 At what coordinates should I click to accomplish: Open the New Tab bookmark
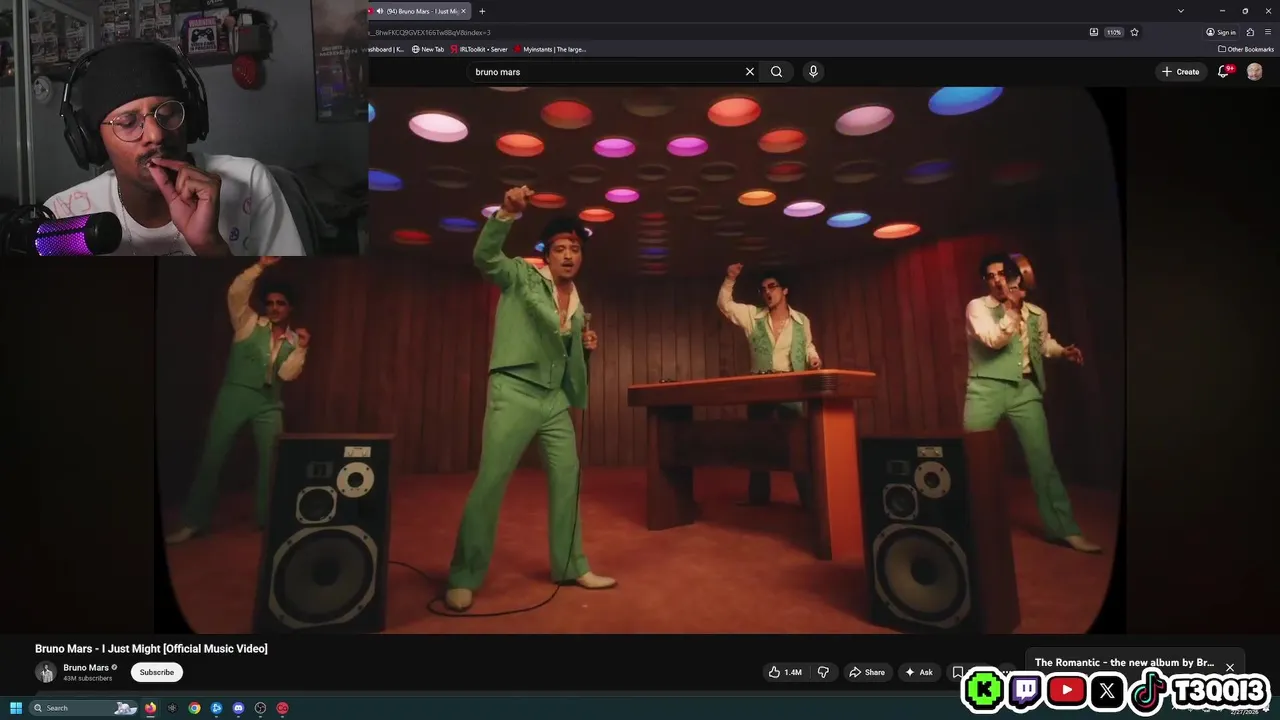[x=428, y=49]
